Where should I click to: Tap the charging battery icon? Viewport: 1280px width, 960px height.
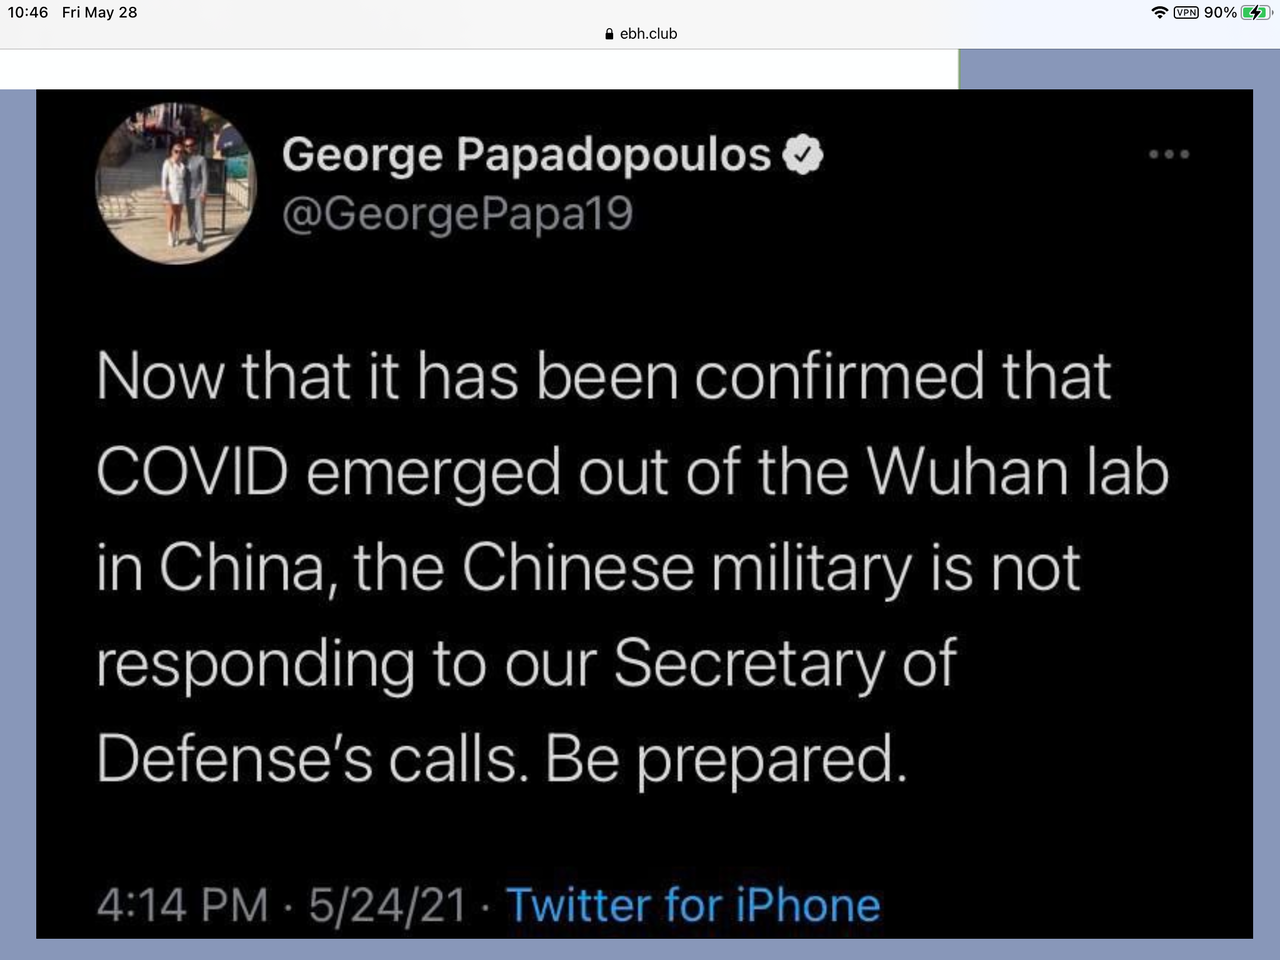click(x=1256, y=13)
